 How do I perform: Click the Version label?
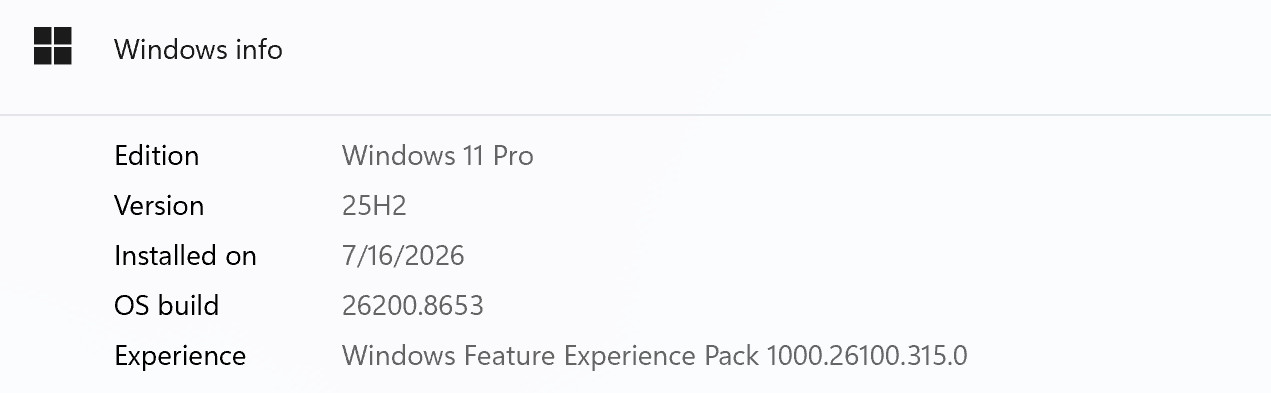[159, 206]
